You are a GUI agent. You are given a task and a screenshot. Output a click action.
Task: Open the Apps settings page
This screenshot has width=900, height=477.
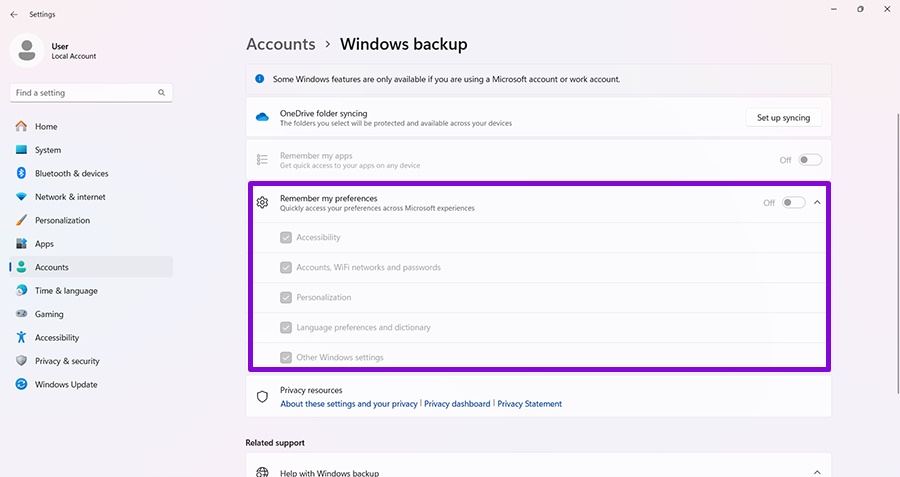[x=91, y=244]
